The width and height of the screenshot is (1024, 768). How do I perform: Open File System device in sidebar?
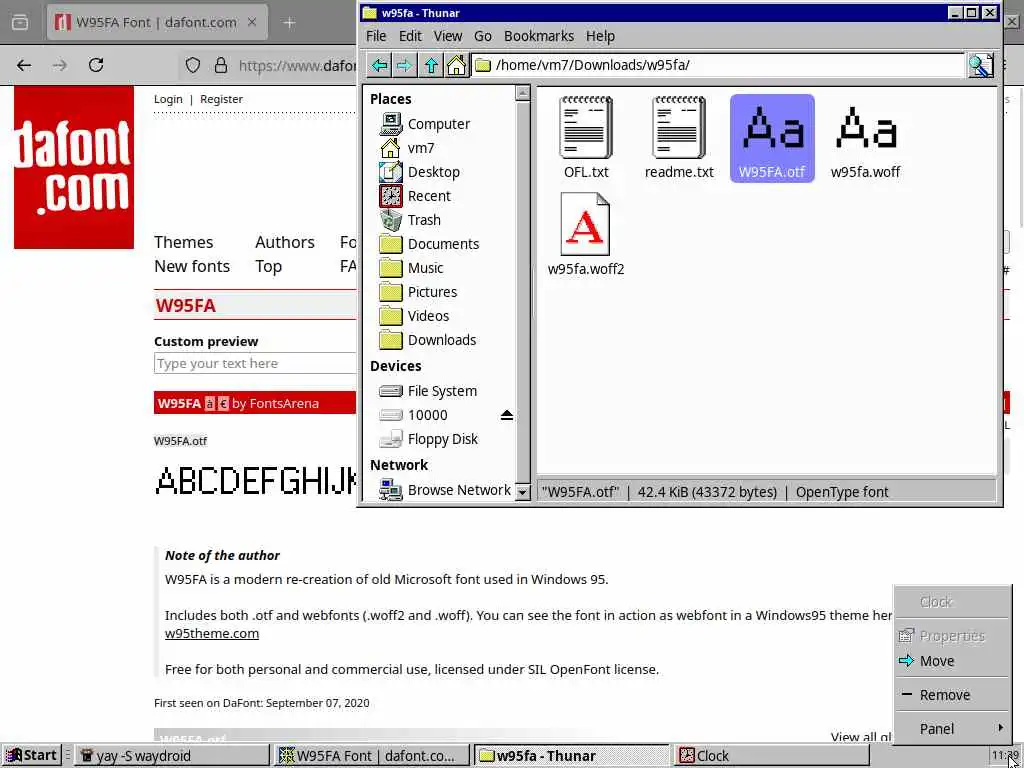(428, 391)
